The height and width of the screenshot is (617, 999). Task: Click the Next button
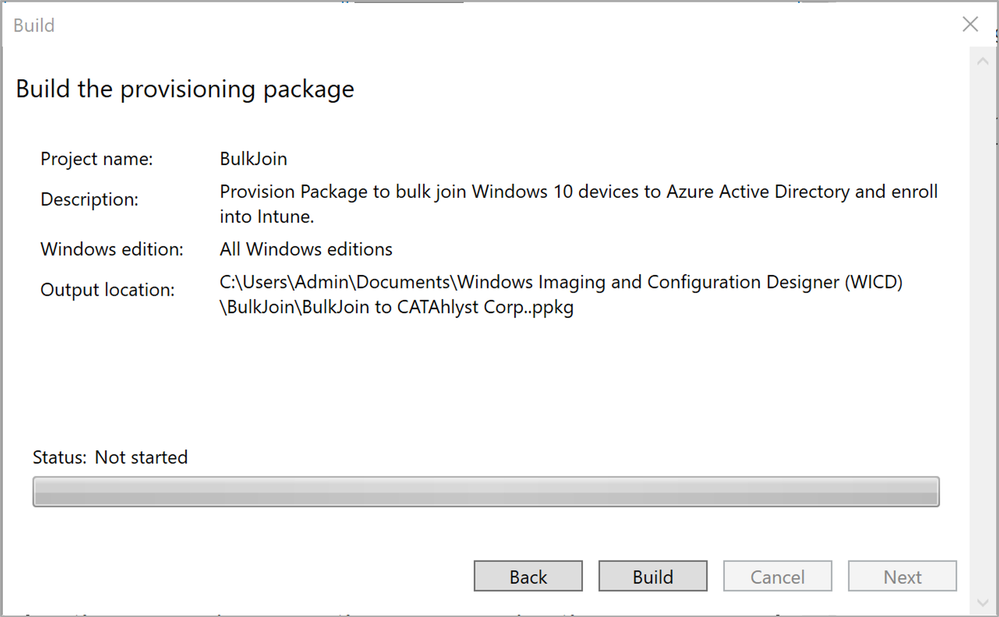pyautogui.click(x=902, y=577)
